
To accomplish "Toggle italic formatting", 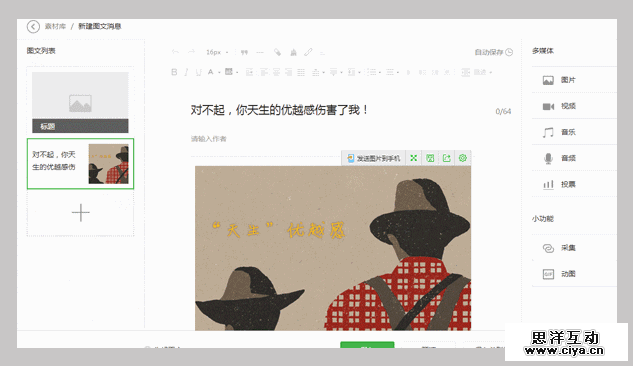I will click(187, 72).
